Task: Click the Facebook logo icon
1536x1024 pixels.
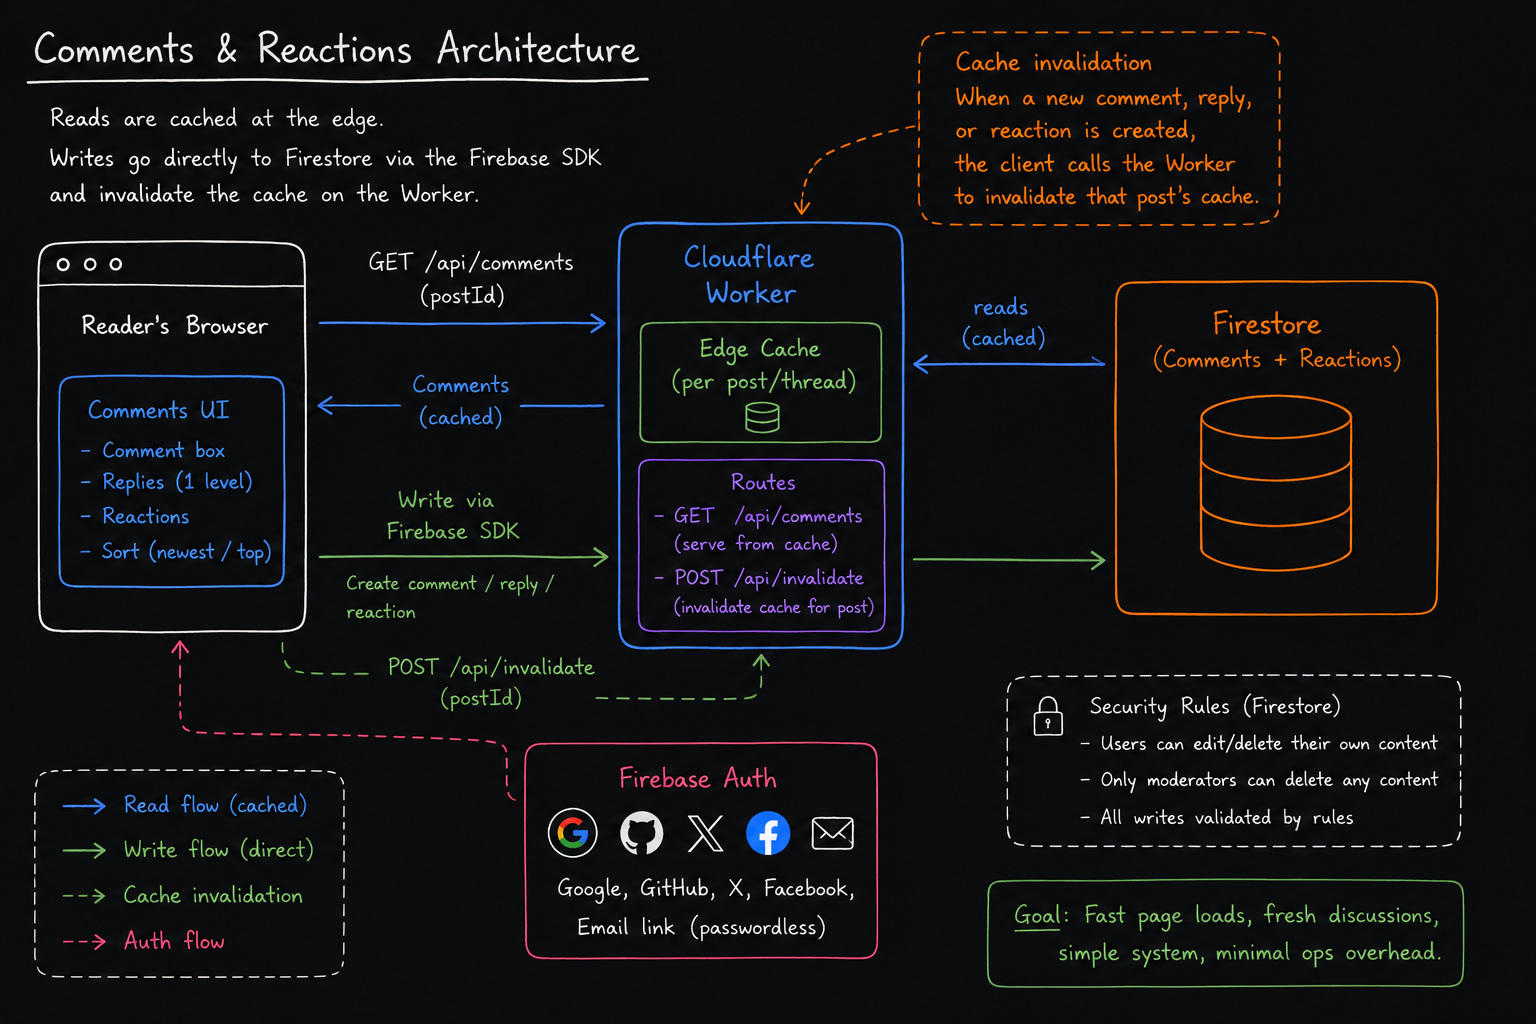Action: click(768, 833)
